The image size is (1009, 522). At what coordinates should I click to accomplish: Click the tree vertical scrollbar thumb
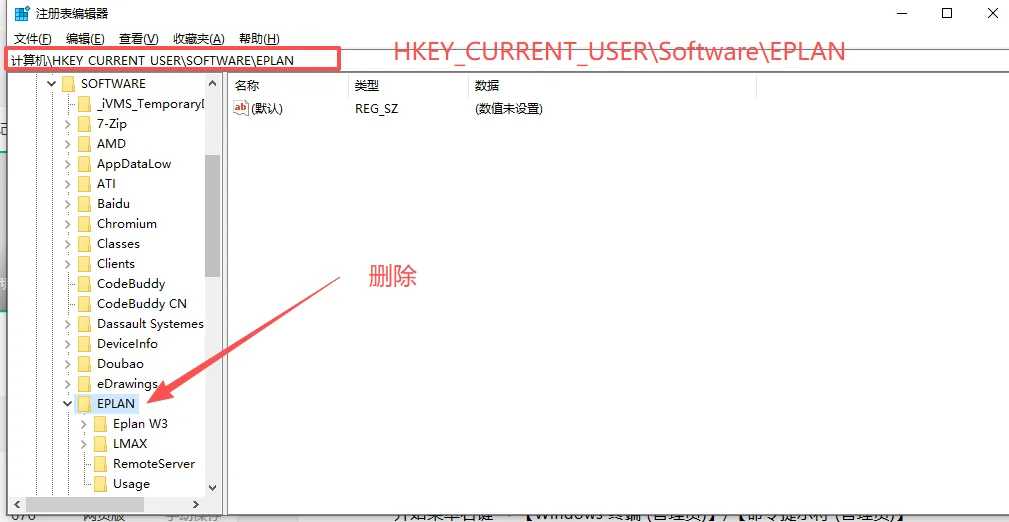coord(212,216)
